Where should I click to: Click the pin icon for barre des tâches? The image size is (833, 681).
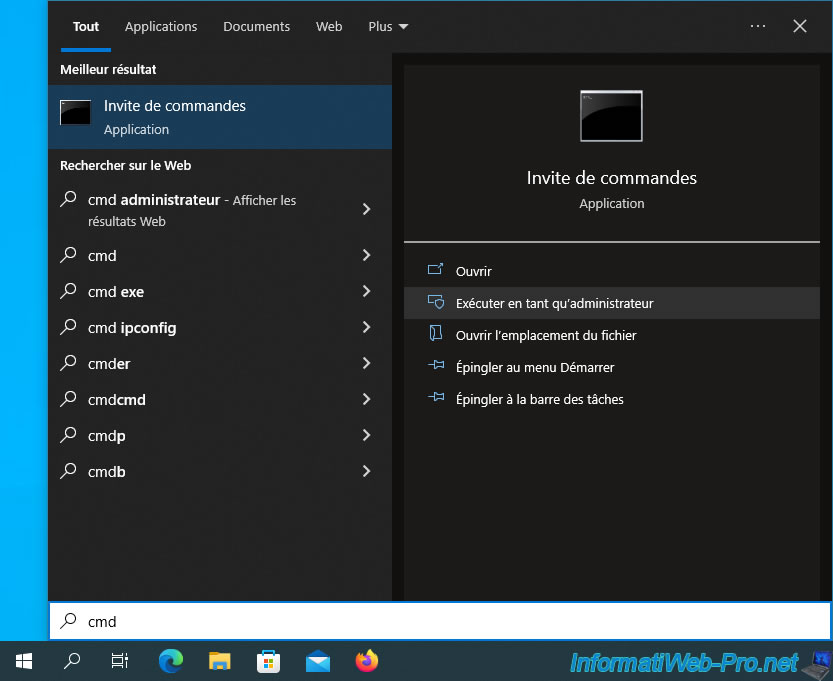coord(436,397)
